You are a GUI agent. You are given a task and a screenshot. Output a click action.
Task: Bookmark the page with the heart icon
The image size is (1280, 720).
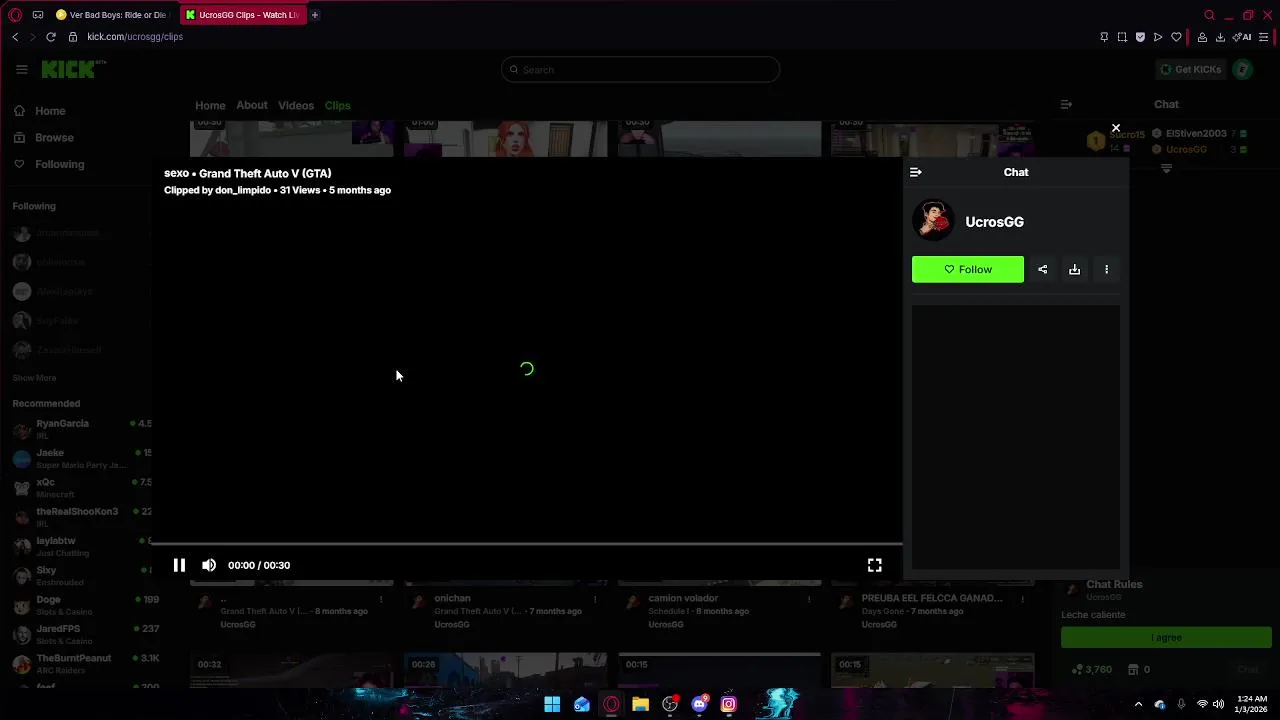pos(1176,37)
